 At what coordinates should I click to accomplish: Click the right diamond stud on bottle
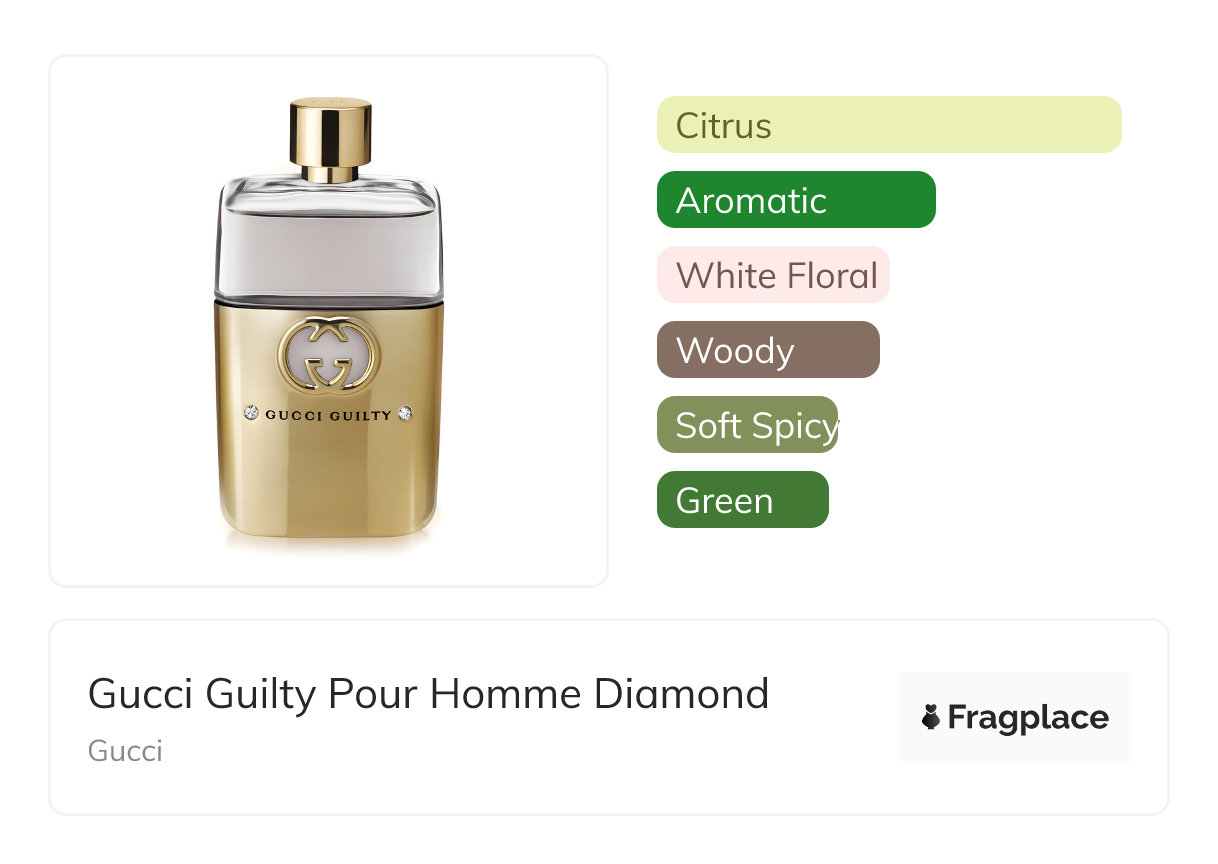[x=405, y=413]
